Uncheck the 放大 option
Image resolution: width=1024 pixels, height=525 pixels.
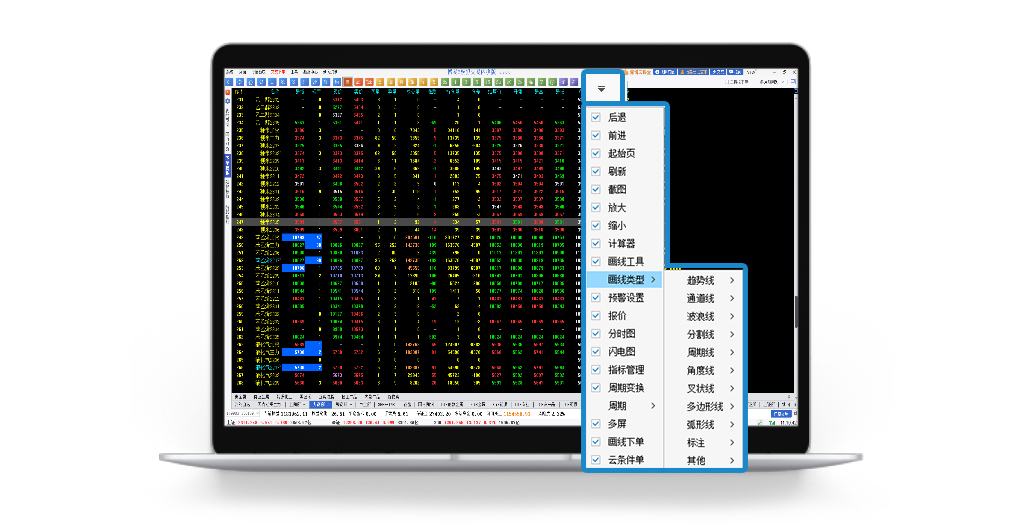click(596, 208)
